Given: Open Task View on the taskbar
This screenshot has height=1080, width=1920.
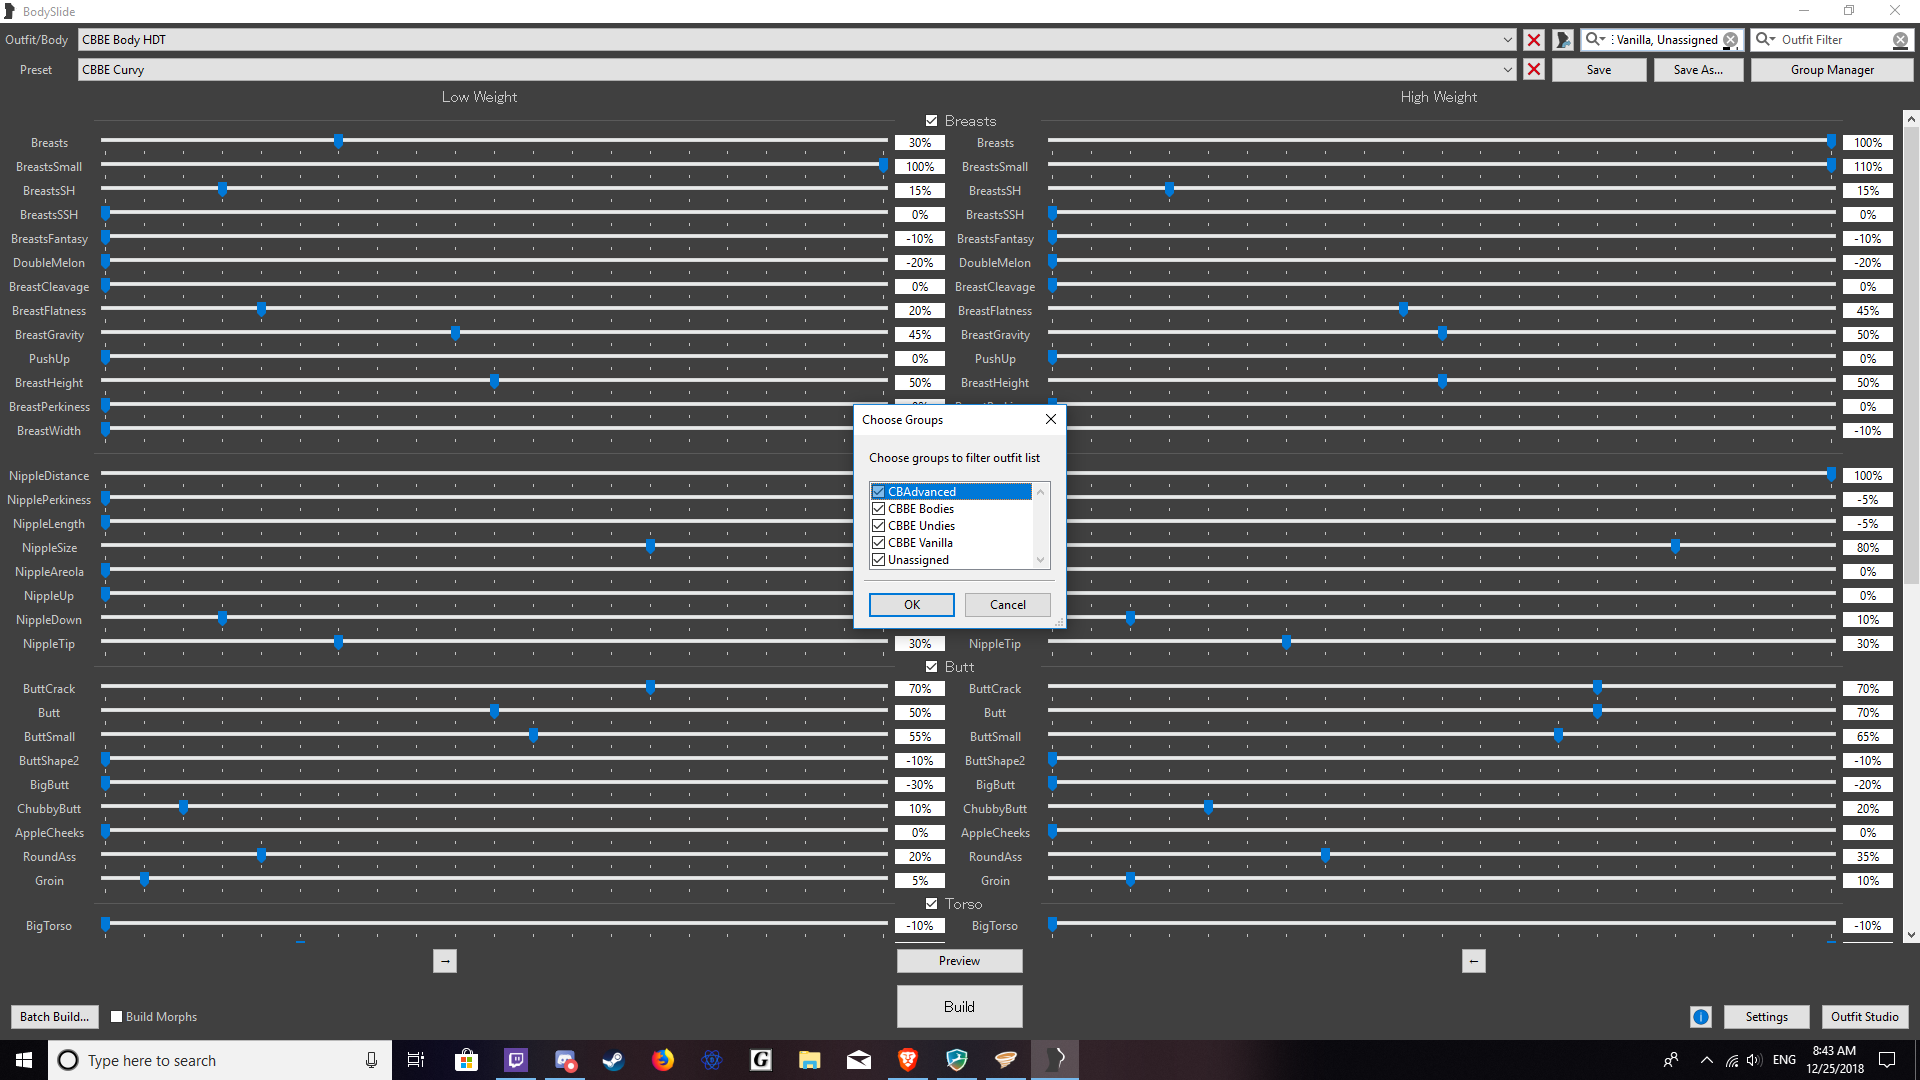Looking at the screenshot, I should (416, 1060).
